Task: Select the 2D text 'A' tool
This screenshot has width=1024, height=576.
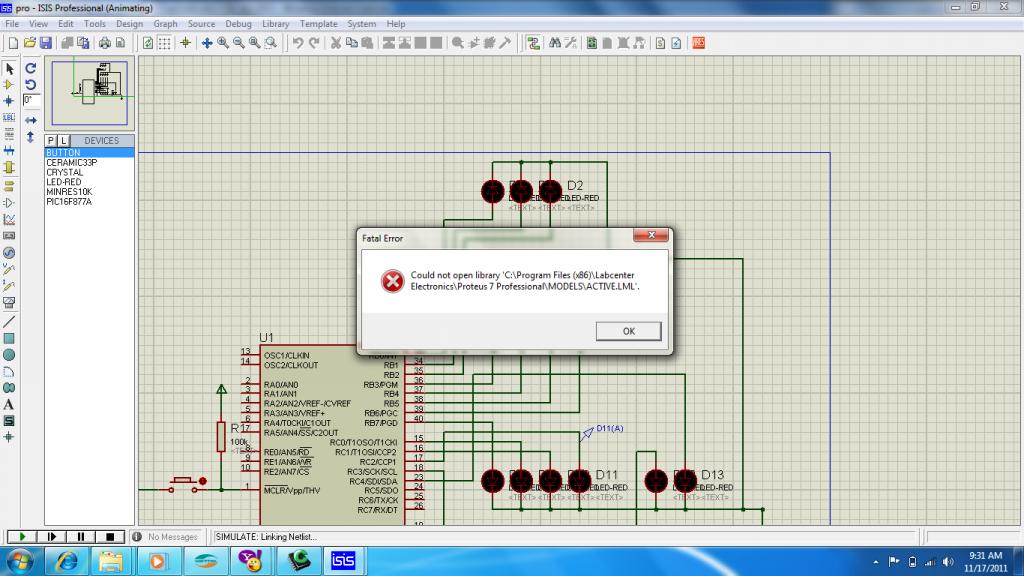Action: tap(9, 405)
